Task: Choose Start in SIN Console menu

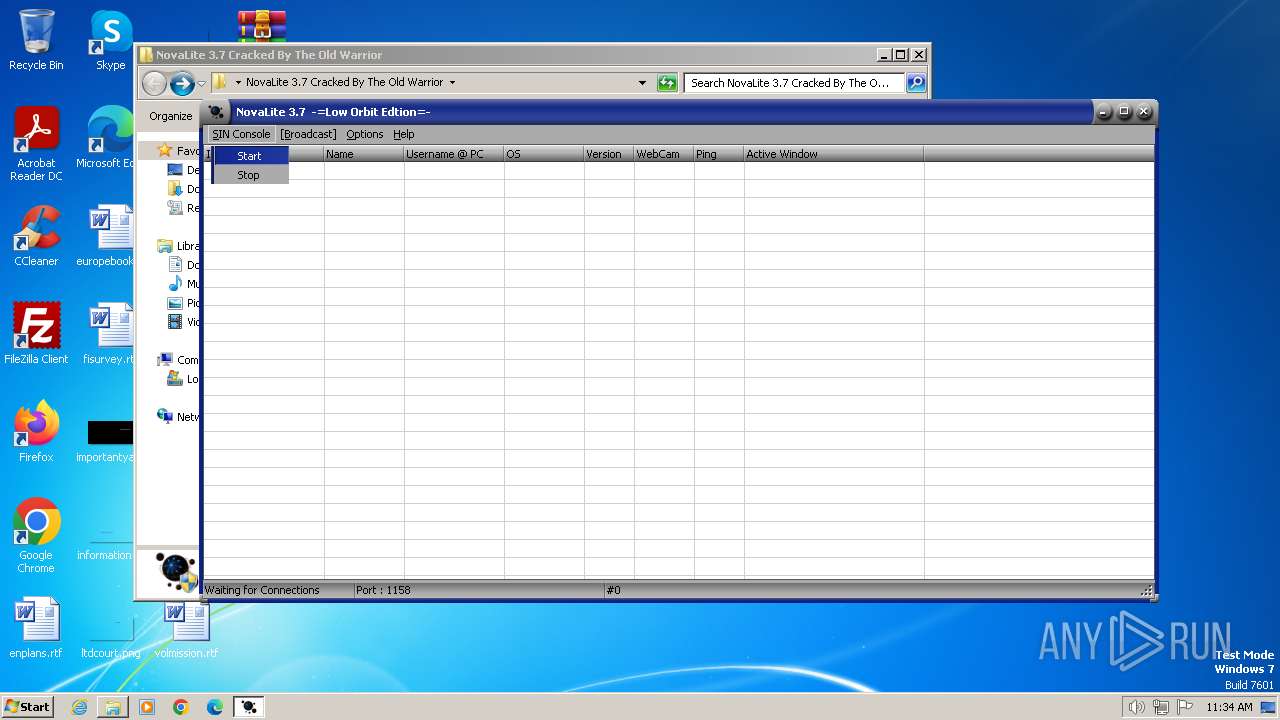Action: pyautogui.click(x=250, y=156)
